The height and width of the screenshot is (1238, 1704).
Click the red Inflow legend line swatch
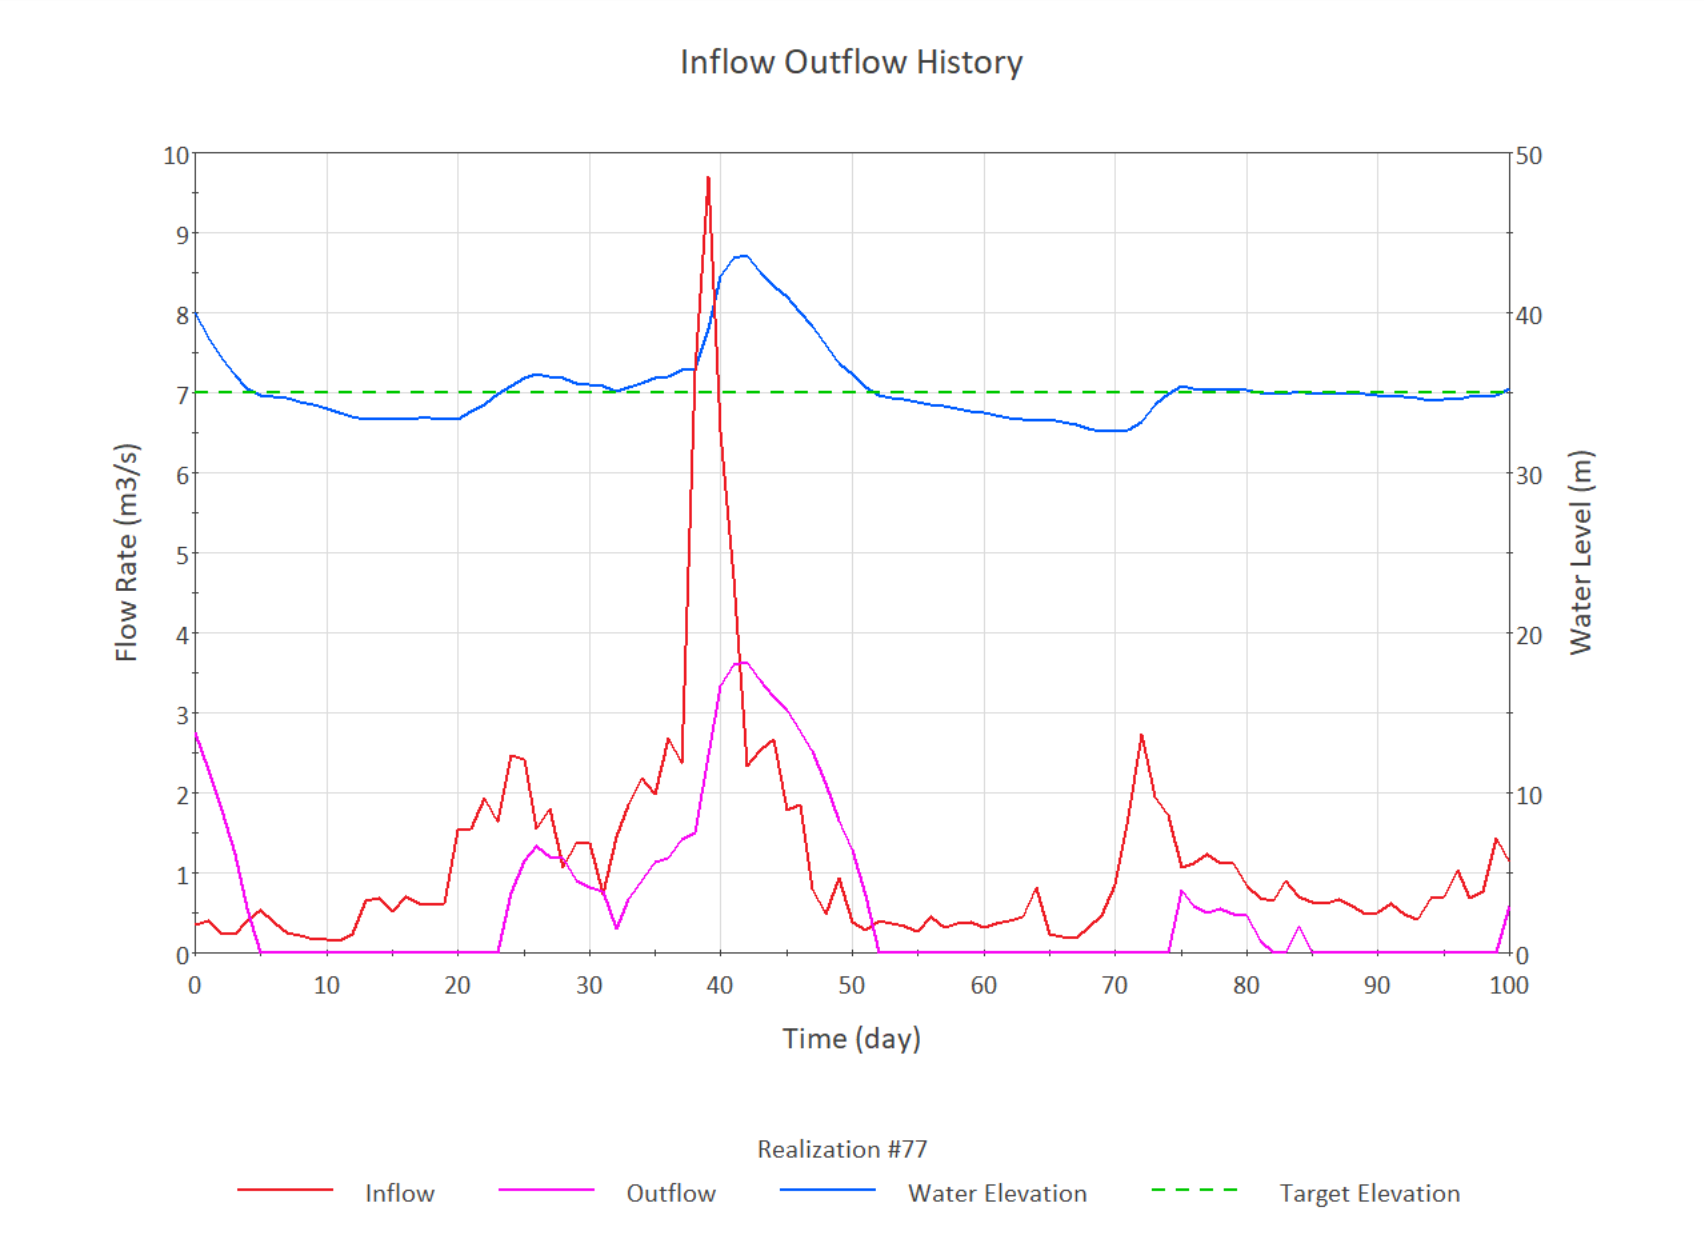pos(285,1190)
